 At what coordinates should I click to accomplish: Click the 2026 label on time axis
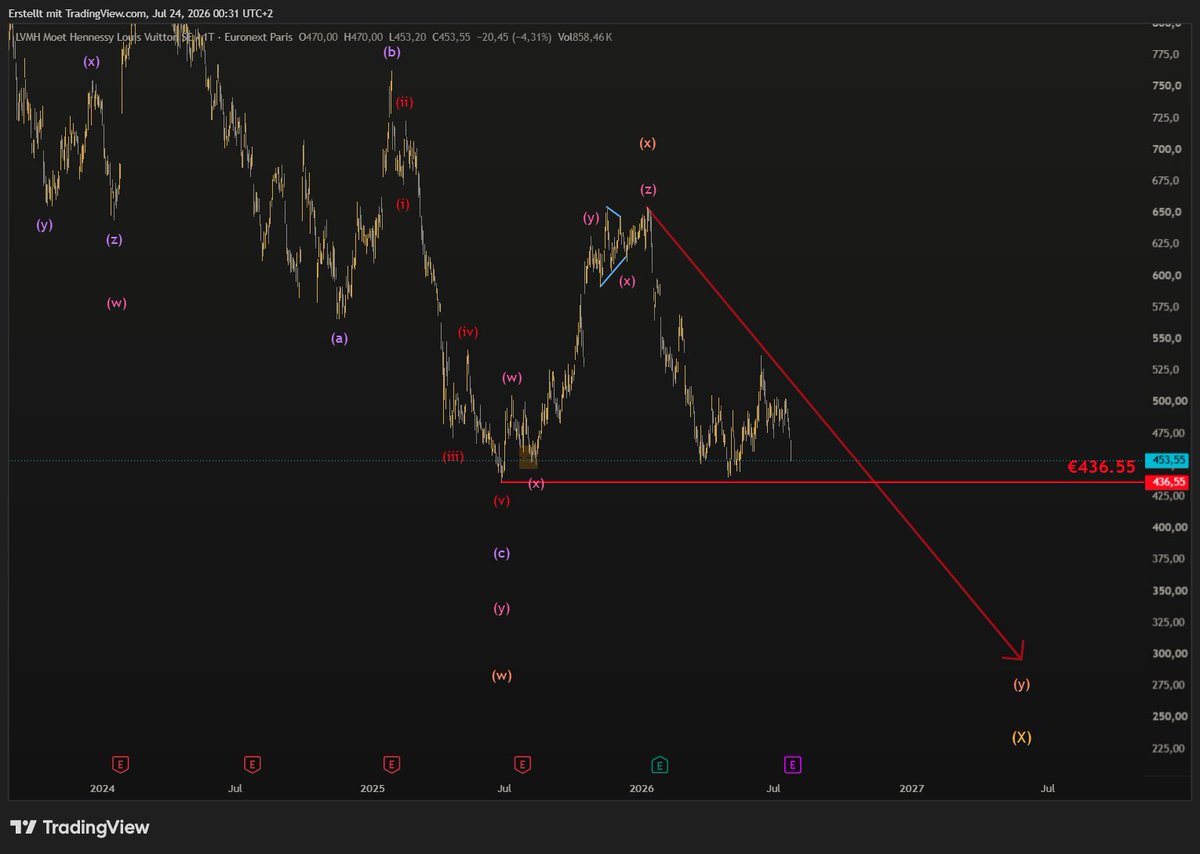(642, 789)
